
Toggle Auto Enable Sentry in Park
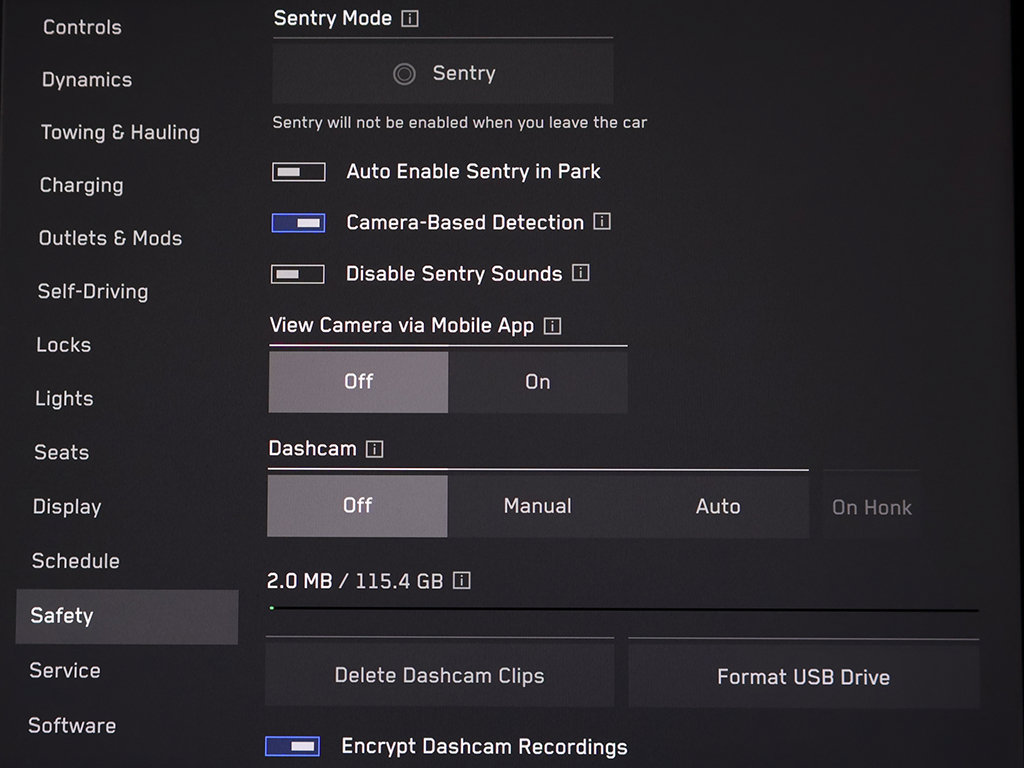point(298,172)
